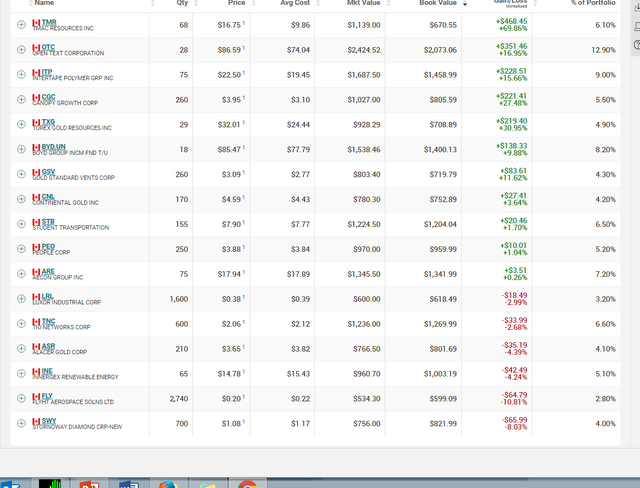Sort by the Book Value column arrow
The width and height of the screenshot is (640, 488).
464,4
